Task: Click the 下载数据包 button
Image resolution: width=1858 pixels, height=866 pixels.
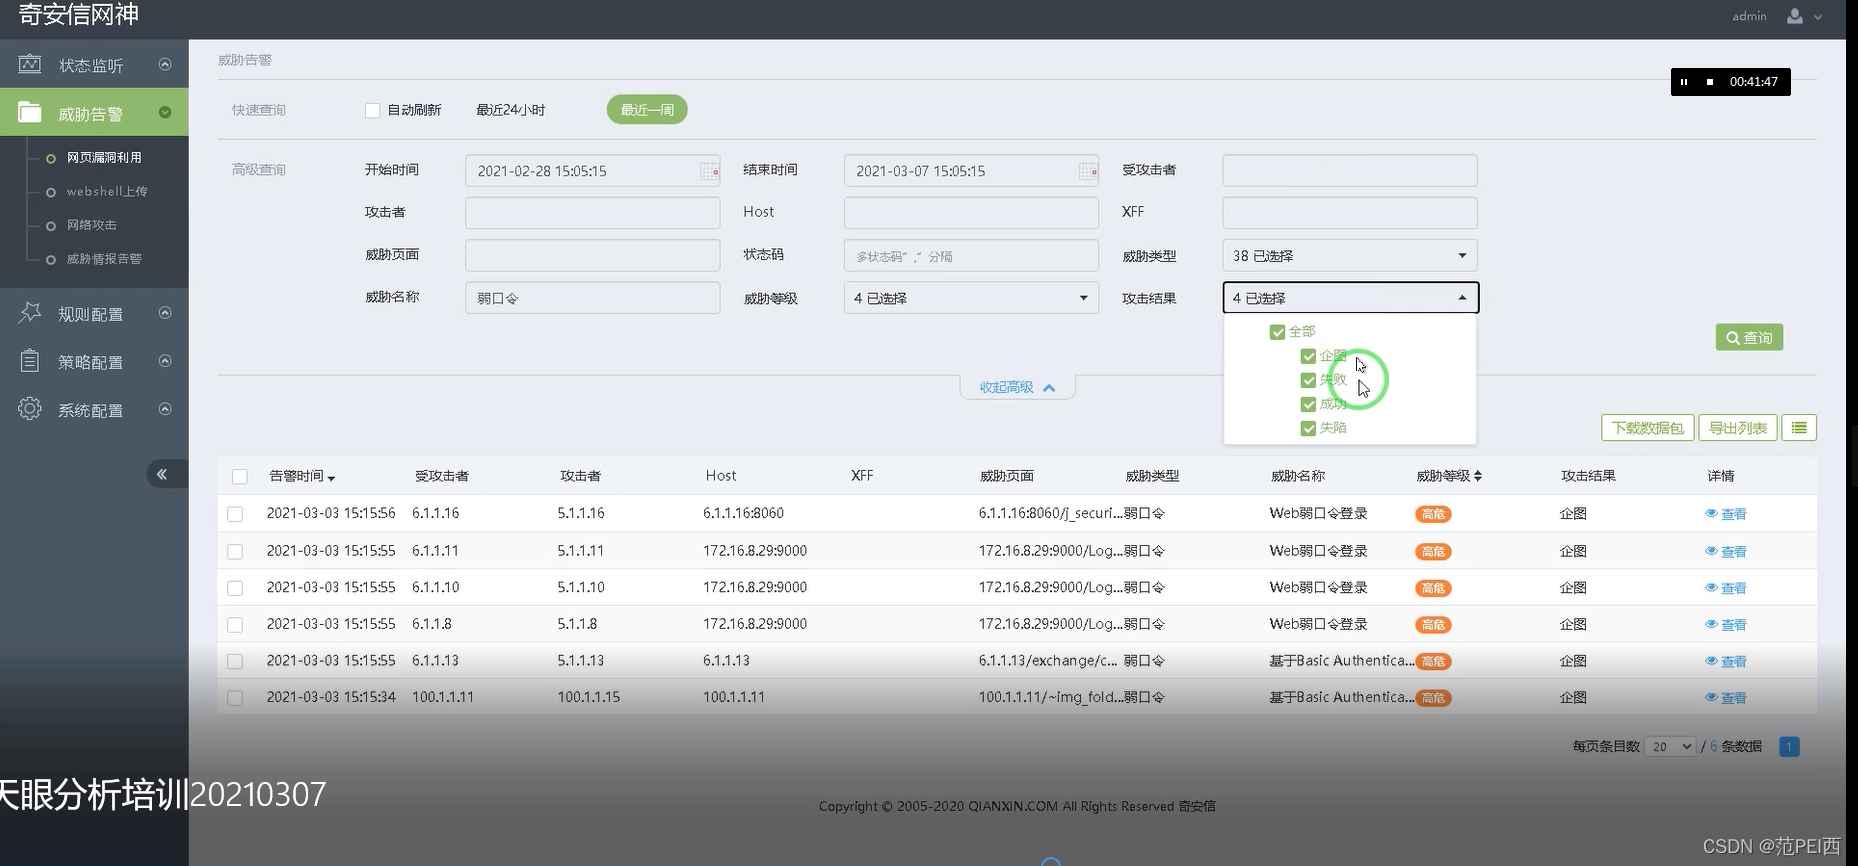Action: point(1648,428)
